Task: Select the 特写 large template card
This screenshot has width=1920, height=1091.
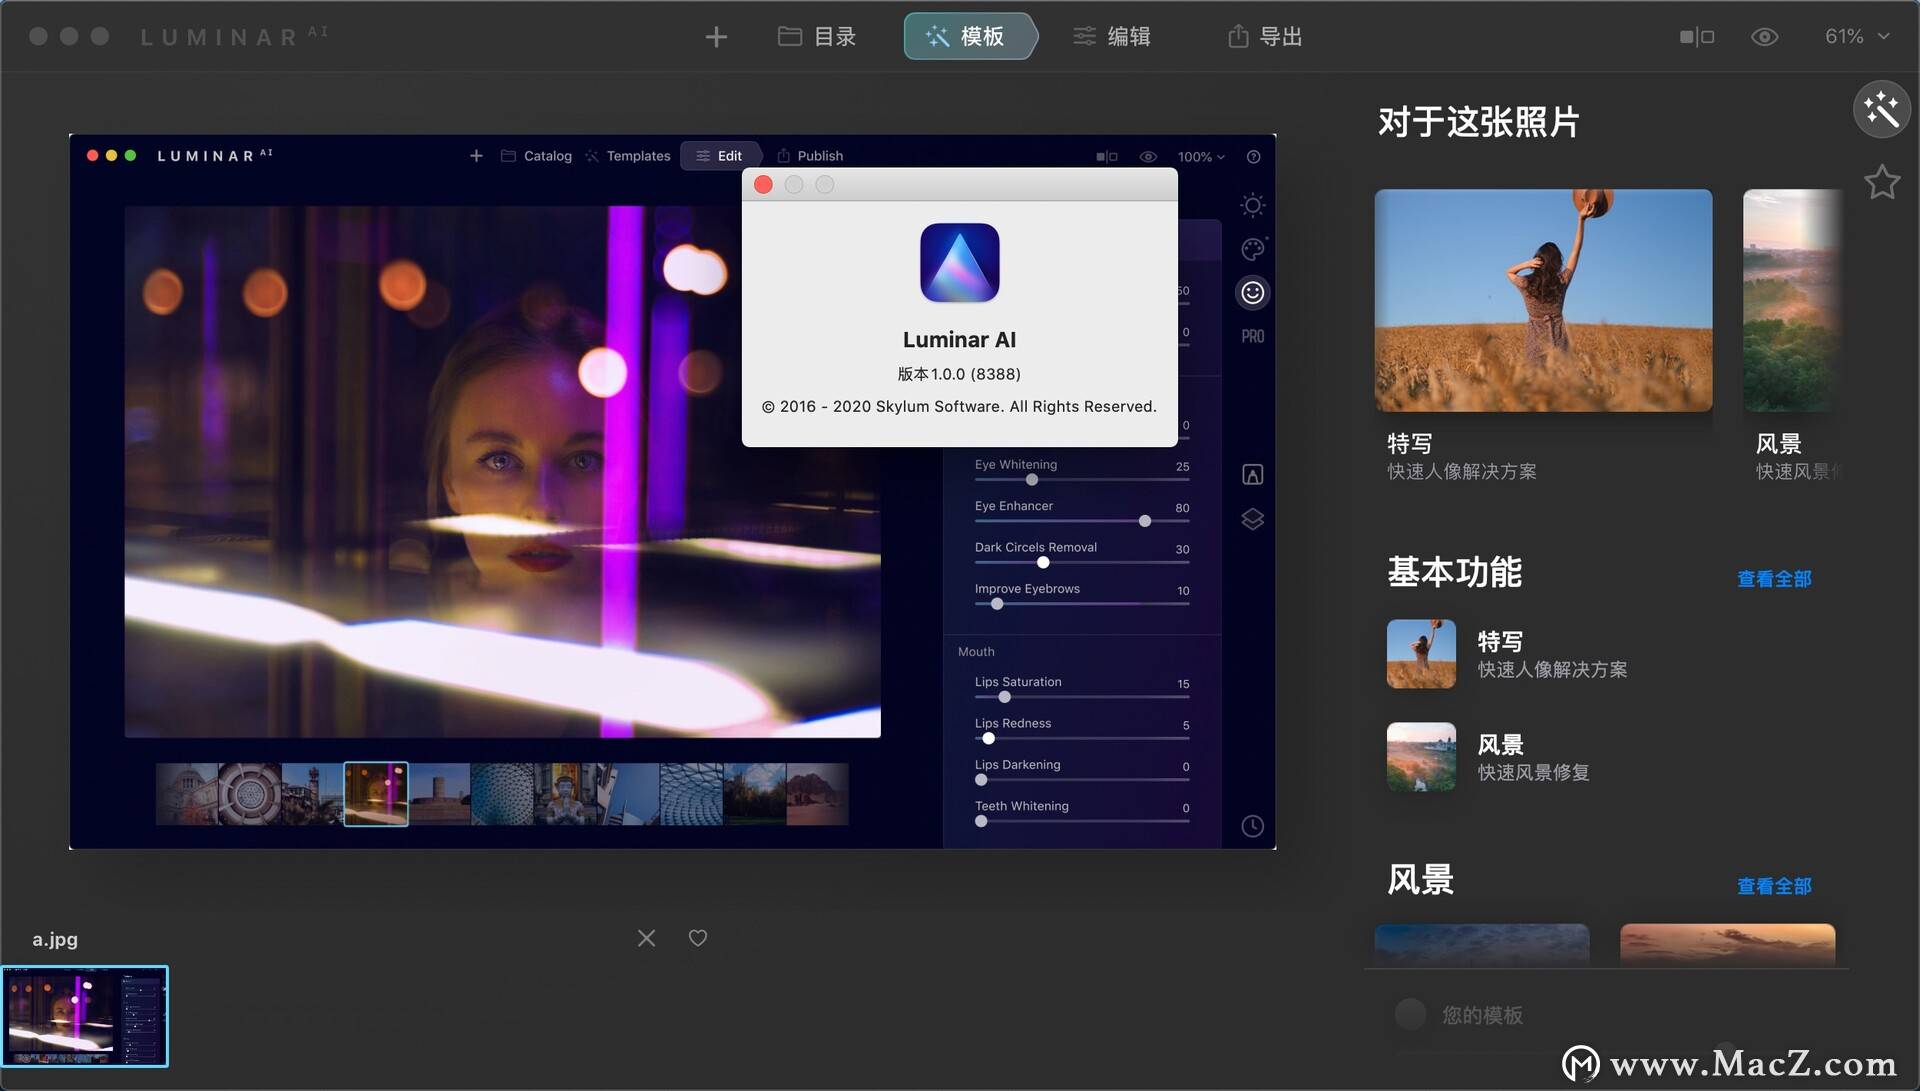Action: click(x=1542, y=300)
